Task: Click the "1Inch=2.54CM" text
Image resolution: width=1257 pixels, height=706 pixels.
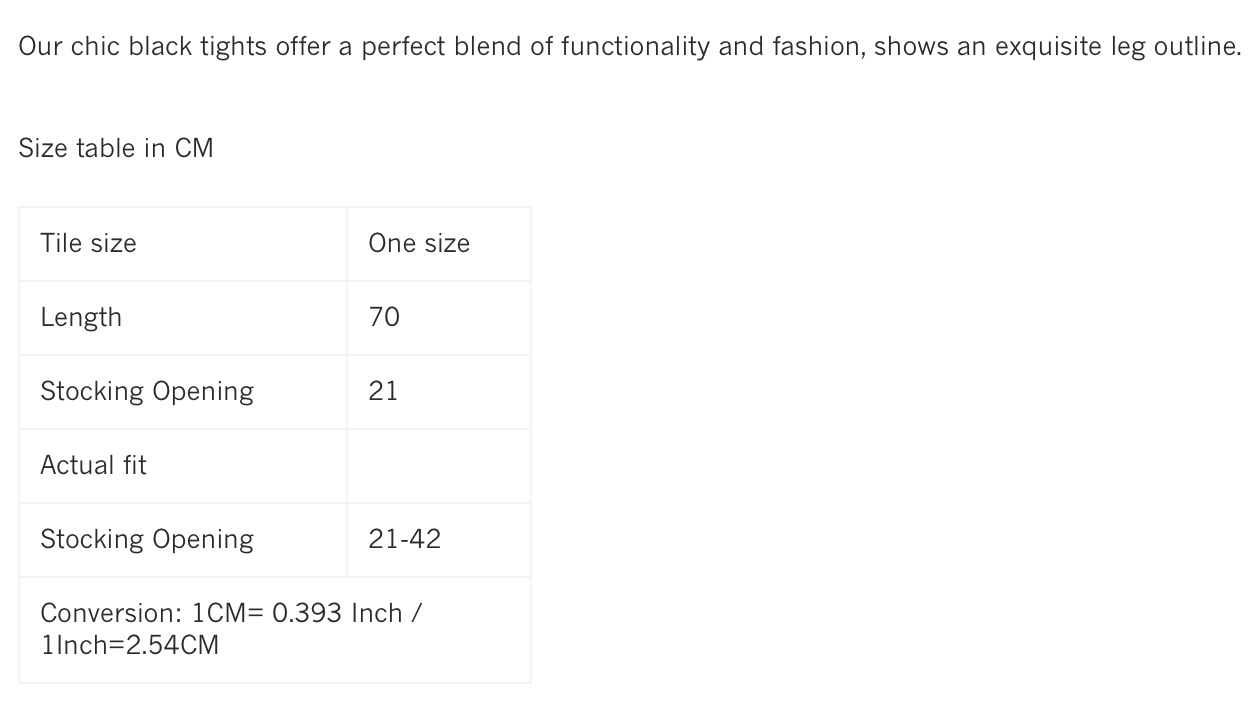Action: (130, 645)
